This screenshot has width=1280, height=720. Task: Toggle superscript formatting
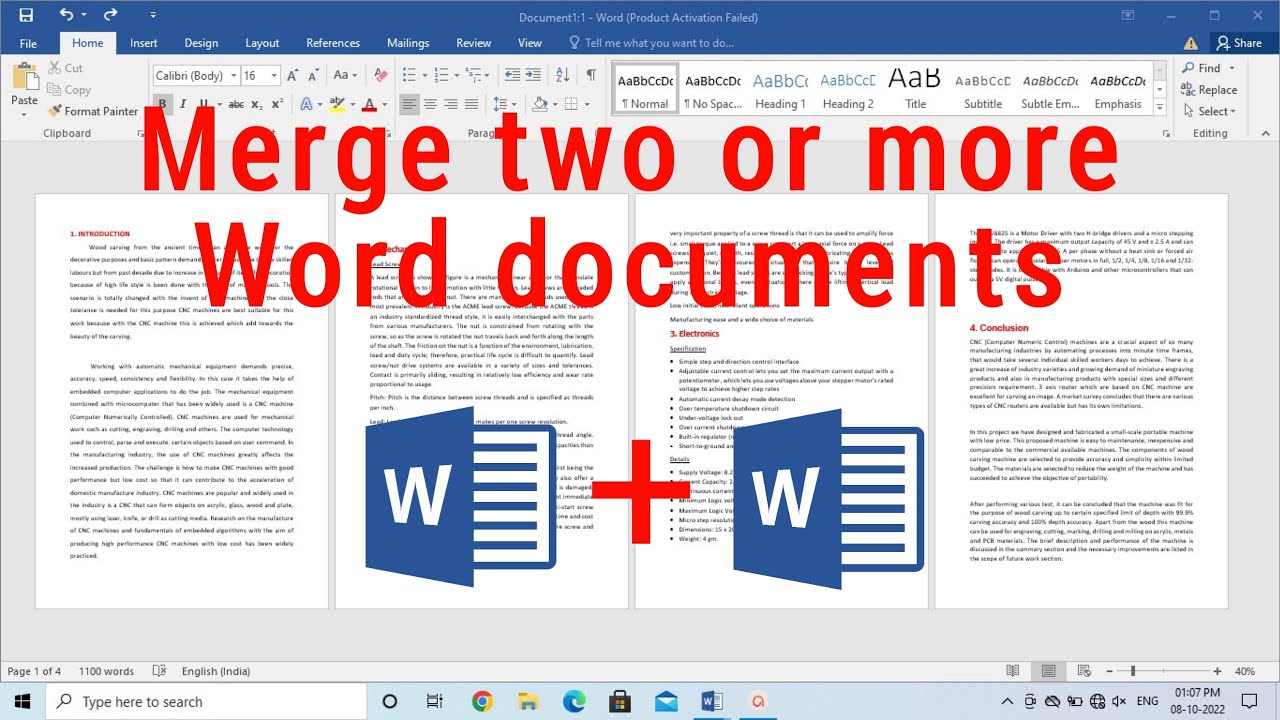[277, 104]
